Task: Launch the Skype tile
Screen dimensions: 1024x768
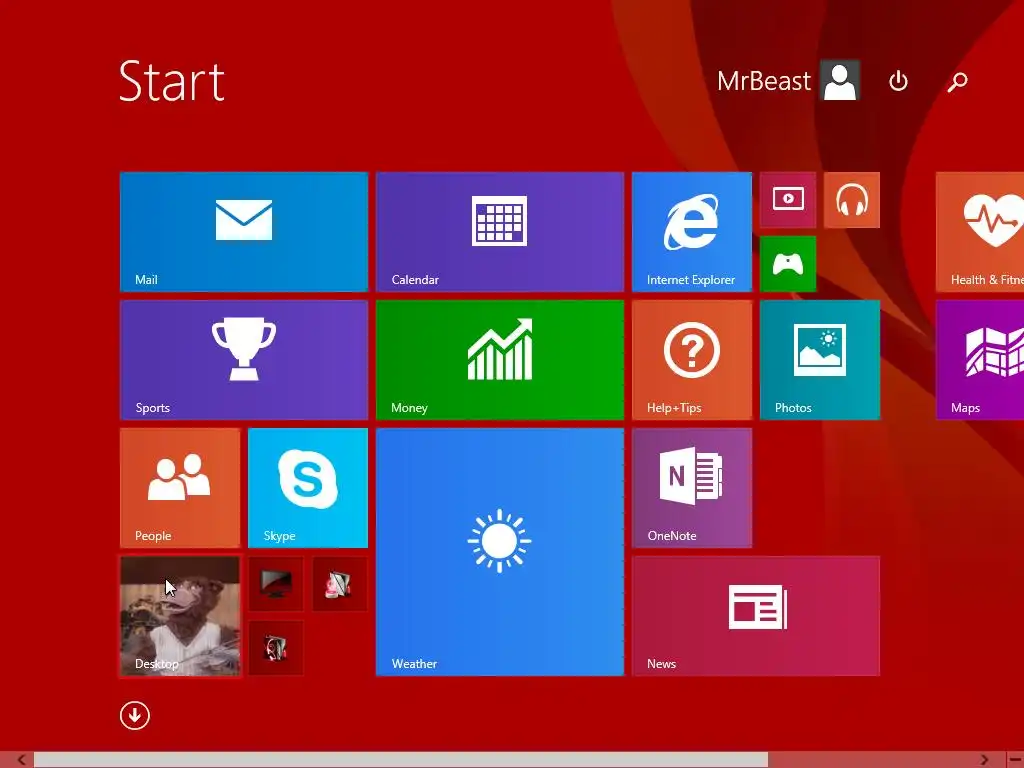Action: click(x=308, y=488)
